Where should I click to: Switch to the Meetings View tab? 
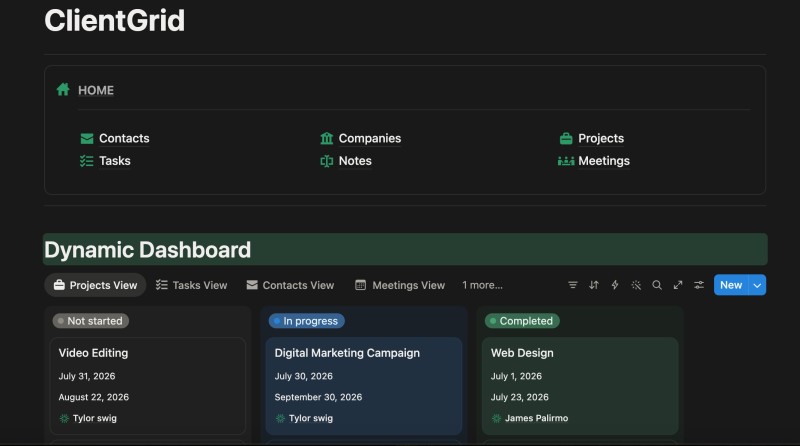[x=399, y=285]
